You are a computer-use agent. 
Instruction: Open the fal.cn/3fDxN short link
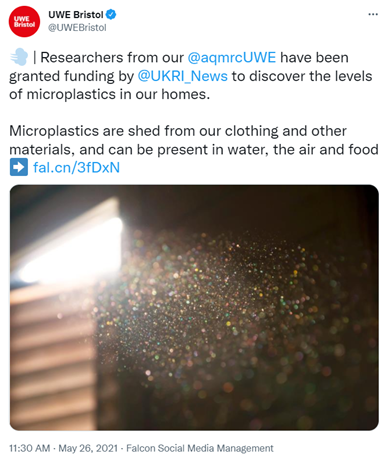click(x=76, y=167)
